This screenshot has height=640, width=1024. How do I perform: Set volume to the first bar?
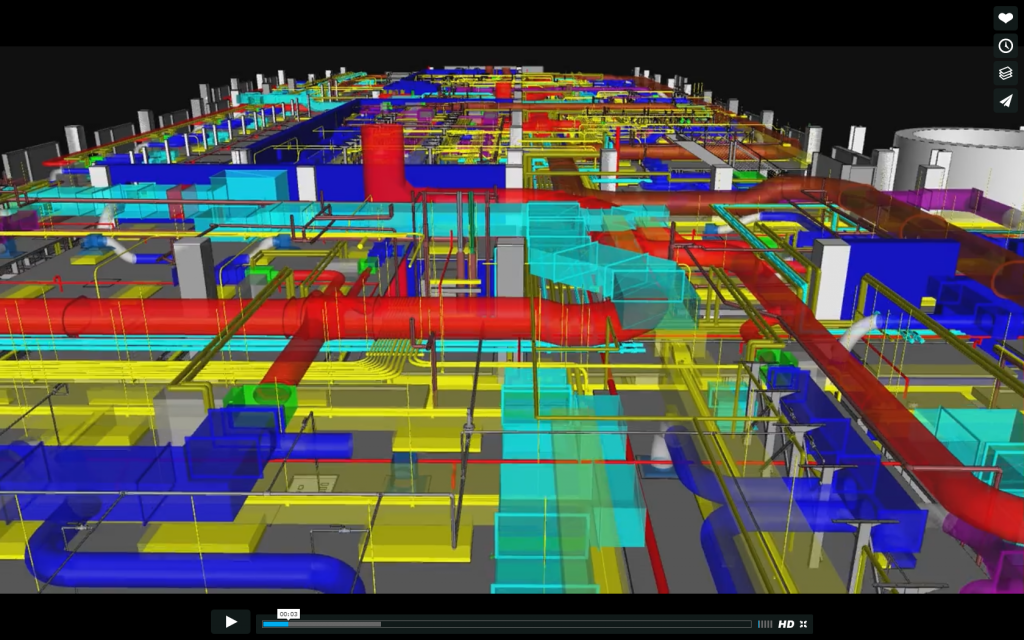pyautogui.click(x=759, y=624)
